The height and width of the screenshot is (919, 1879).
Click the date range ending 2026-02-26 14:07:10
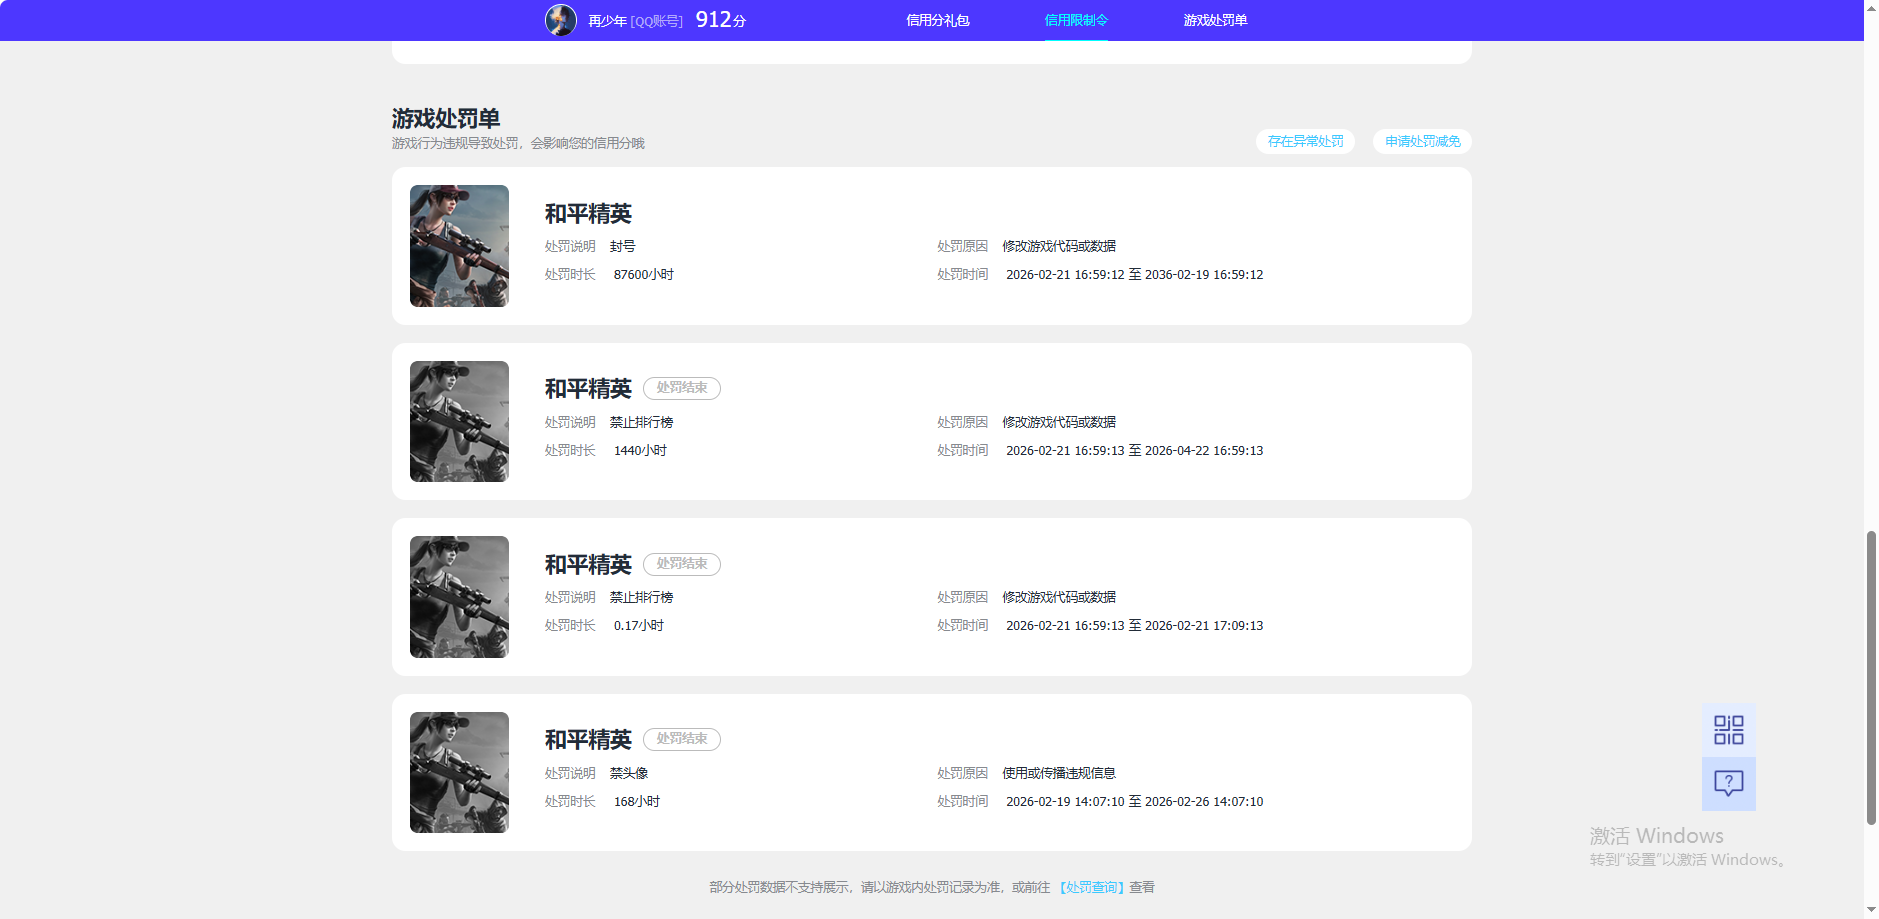1134,801
